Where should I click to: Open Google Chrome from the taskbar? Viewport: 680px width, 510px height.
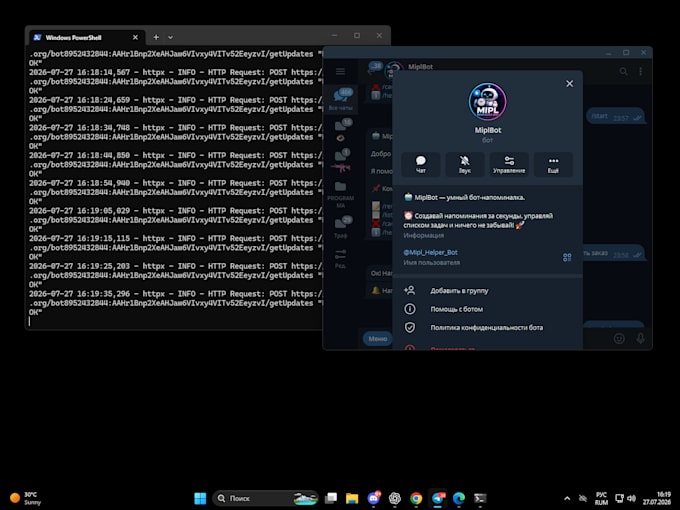[x=416, y=498]
